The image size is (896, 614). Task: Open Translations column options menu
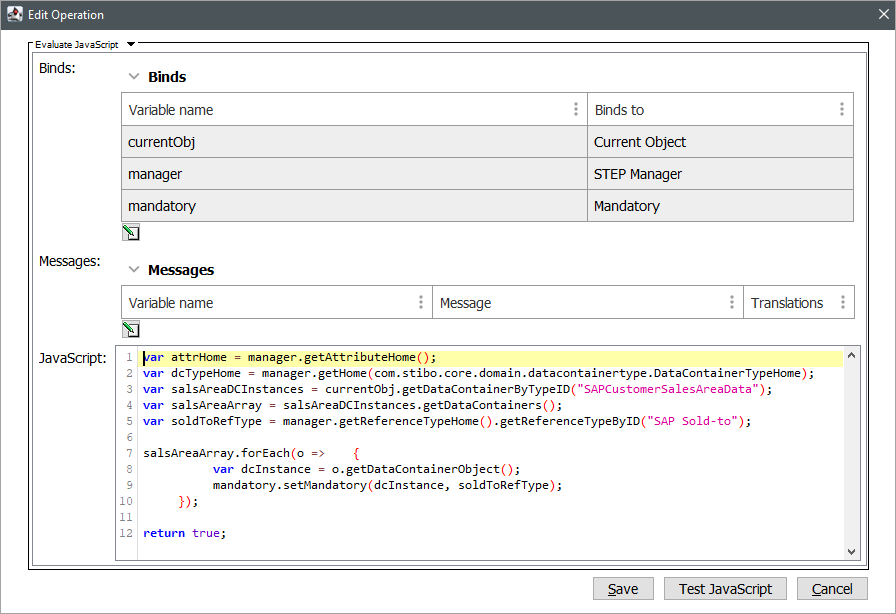[x=842, y=303]
